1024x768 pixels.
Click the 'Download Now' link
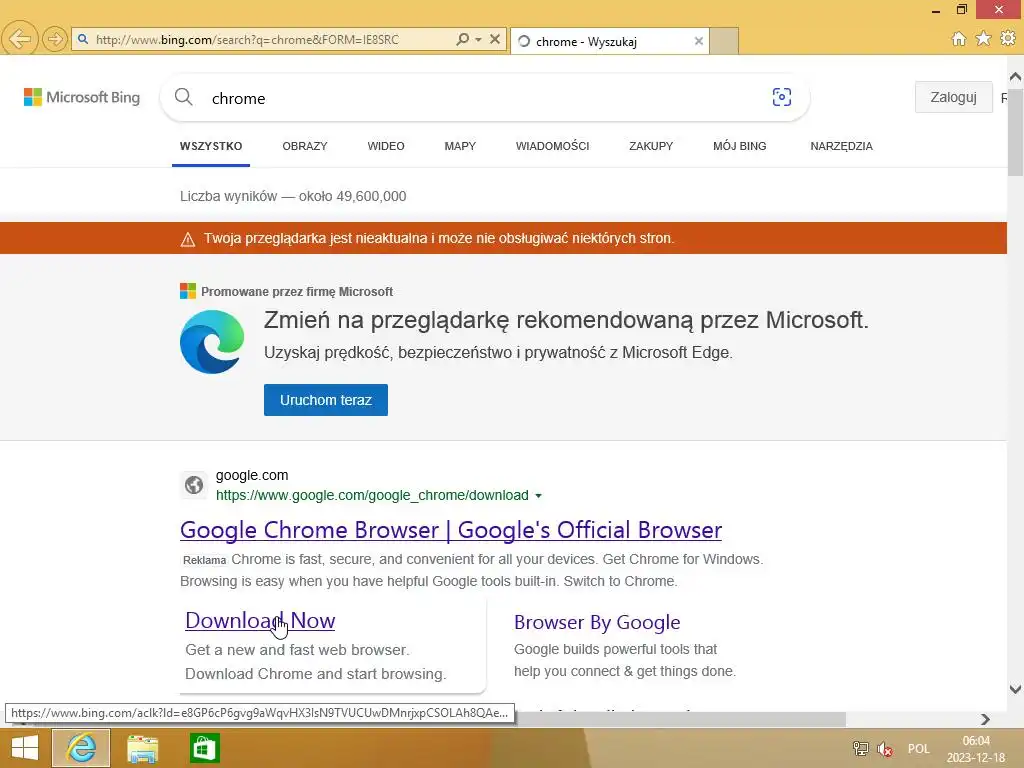(260, 620)
